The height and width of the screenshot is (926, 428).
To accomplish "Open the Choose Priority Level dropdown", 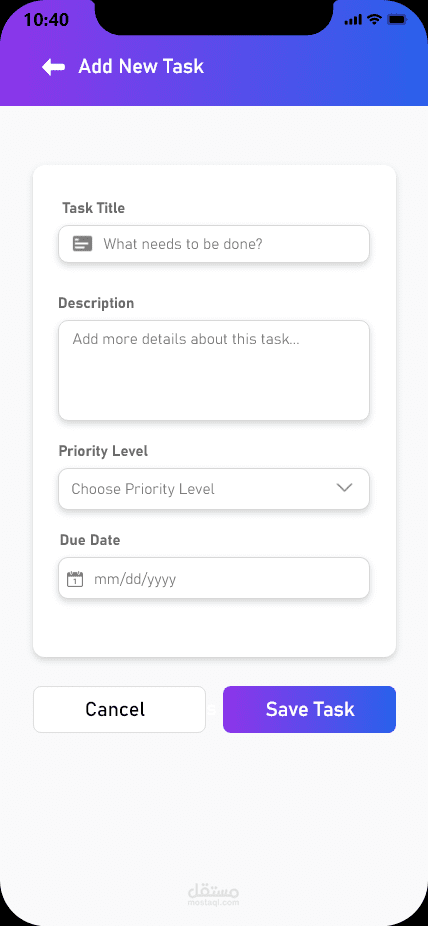I will pyautogui.click(x=214, y=489).
